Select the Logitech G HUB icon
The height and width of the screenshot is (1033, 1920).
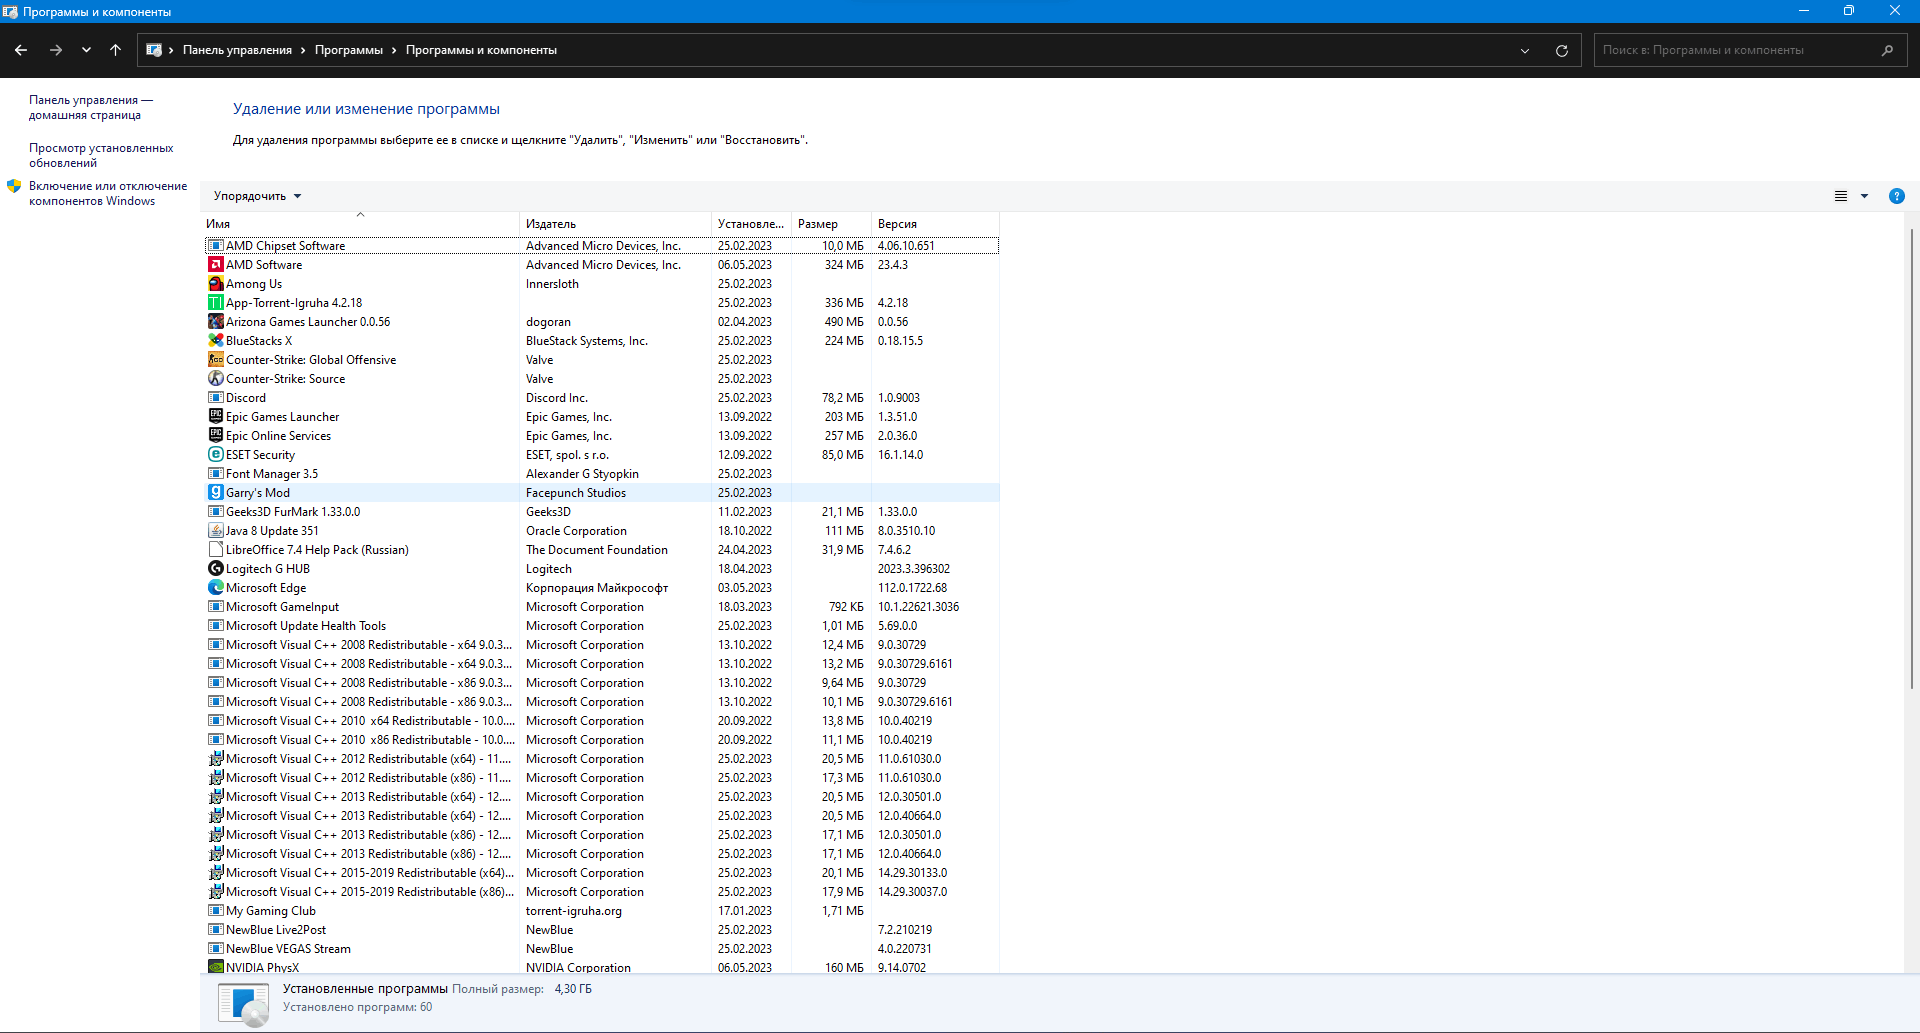click(215, 569)
